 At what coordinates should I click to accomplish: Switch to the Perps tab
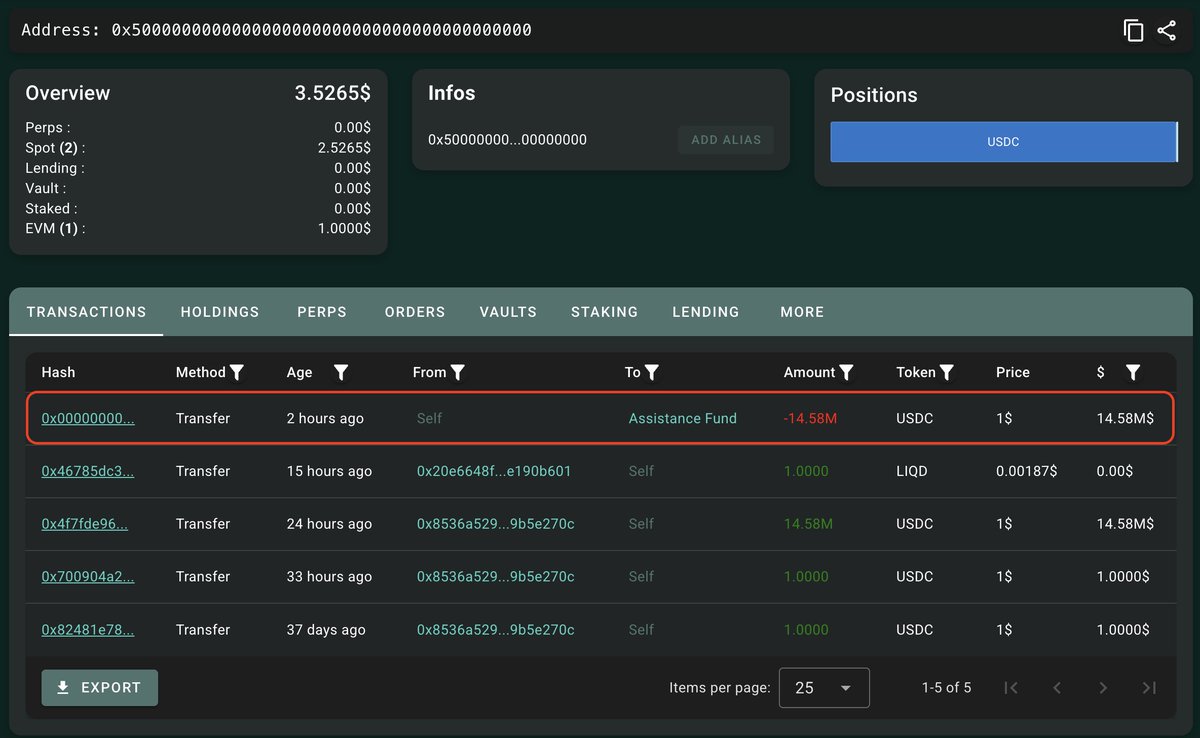pyautogui.click(x=322, y=312)
